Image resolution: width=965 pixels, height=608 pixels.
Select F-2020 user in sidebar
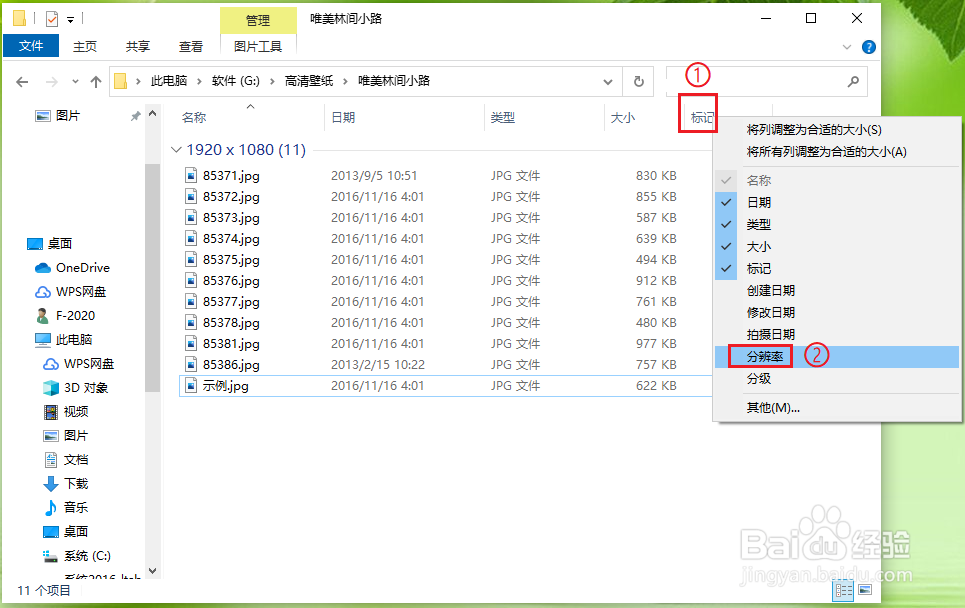click(65, 316)
